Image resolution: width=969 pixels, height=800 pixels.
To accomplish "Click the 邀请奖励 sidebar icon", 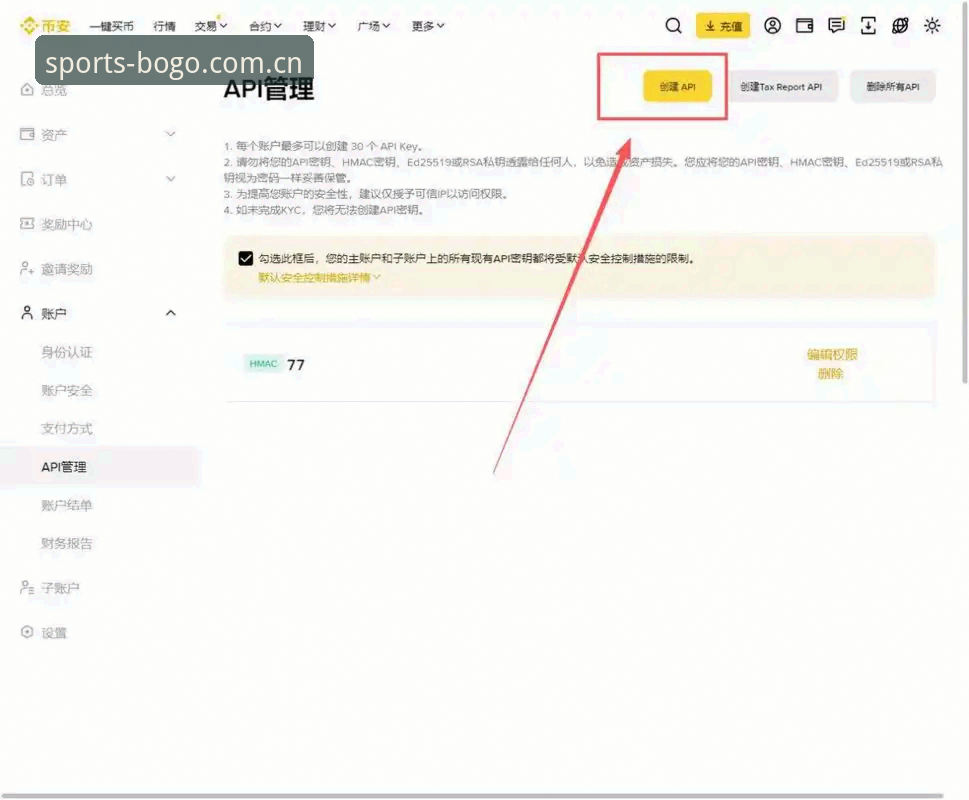I will point(27,268).
